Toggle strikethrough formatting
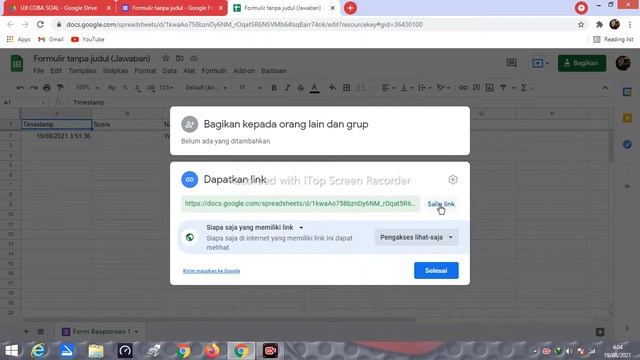Image resolution: width=640 pixels, height=360 pixels. 301,88
